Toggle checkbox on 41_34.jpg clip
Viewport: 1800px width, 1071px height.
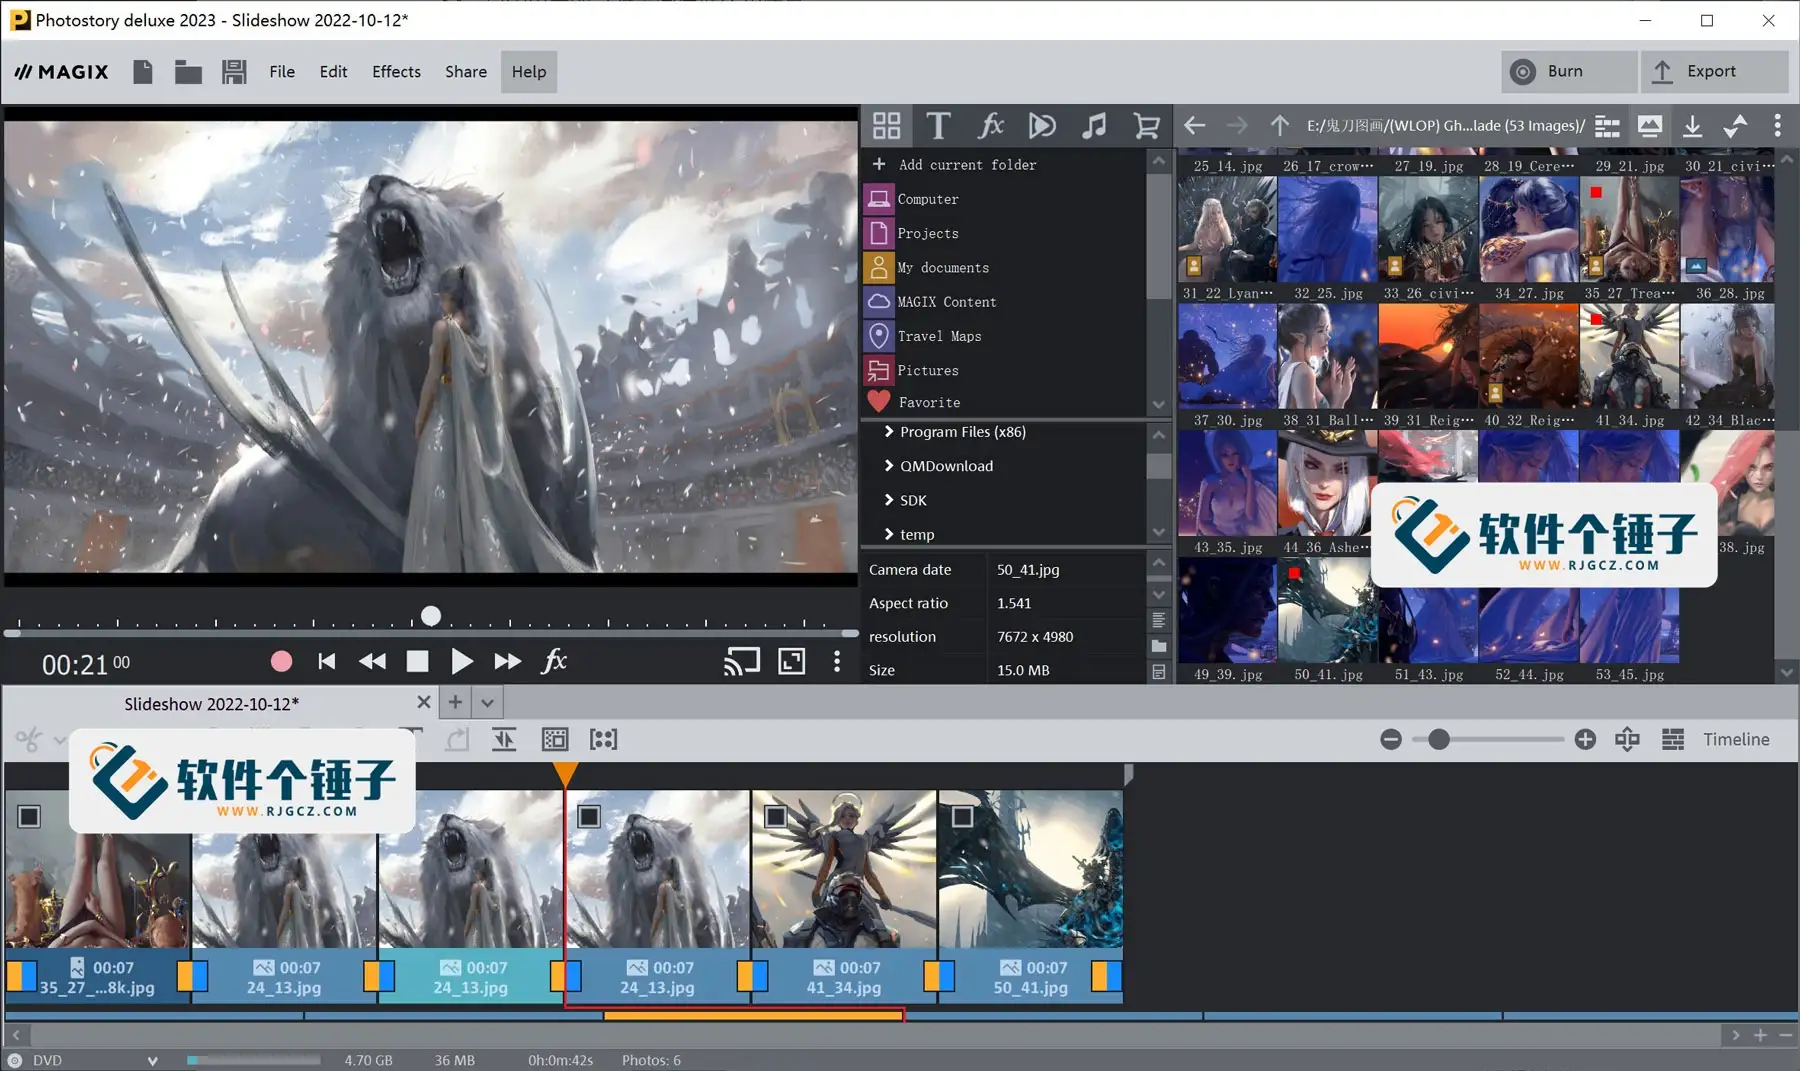click(775, 817)
